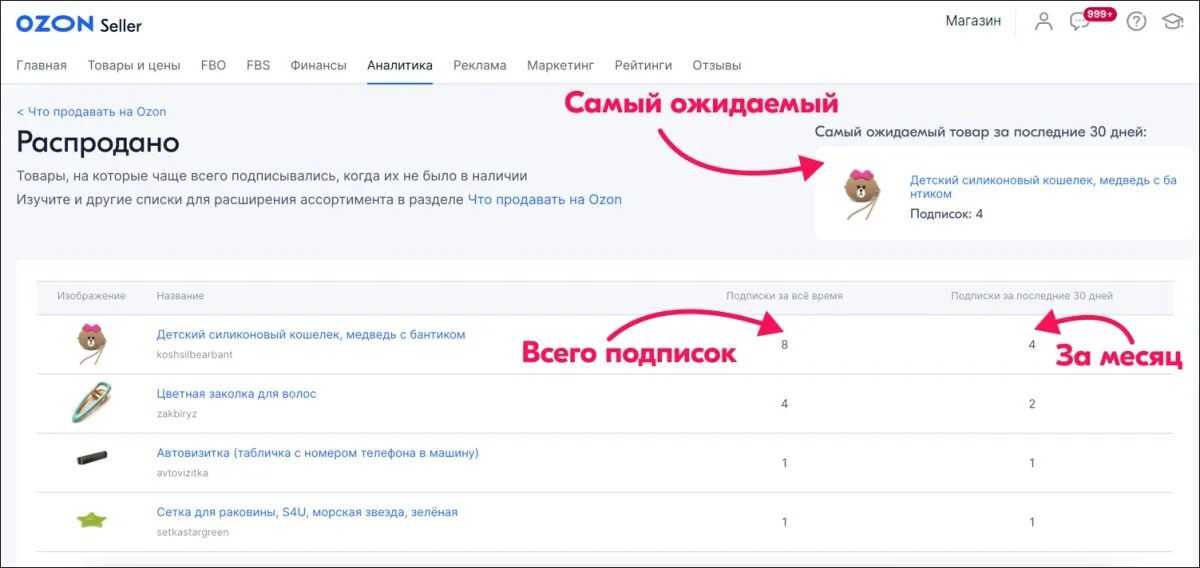Click all-time subscriptions value 4 for Цветная заколка
This screenshot has height=568, width=1200.
pyautogui.click(x=784, y=404)
